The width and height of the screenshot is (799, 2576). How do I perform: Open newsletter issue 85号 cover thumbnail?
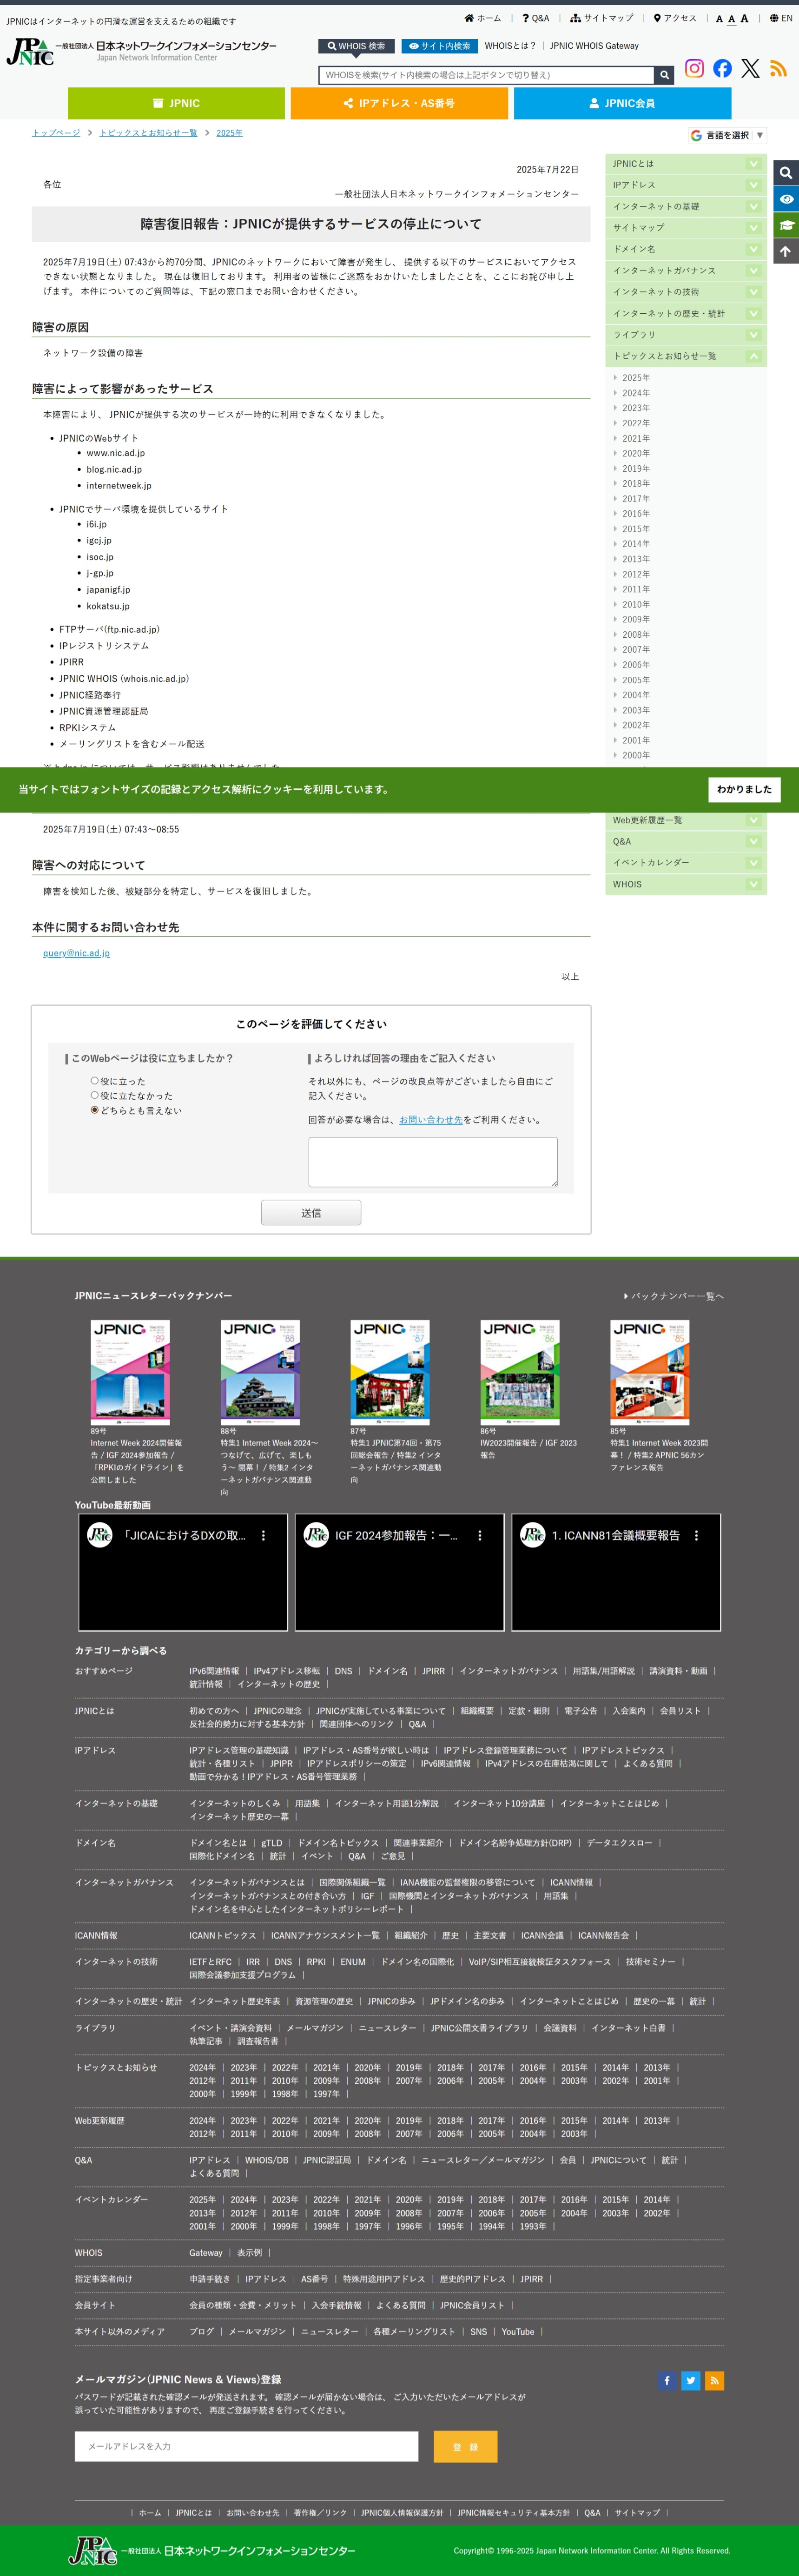(650, 1372)
